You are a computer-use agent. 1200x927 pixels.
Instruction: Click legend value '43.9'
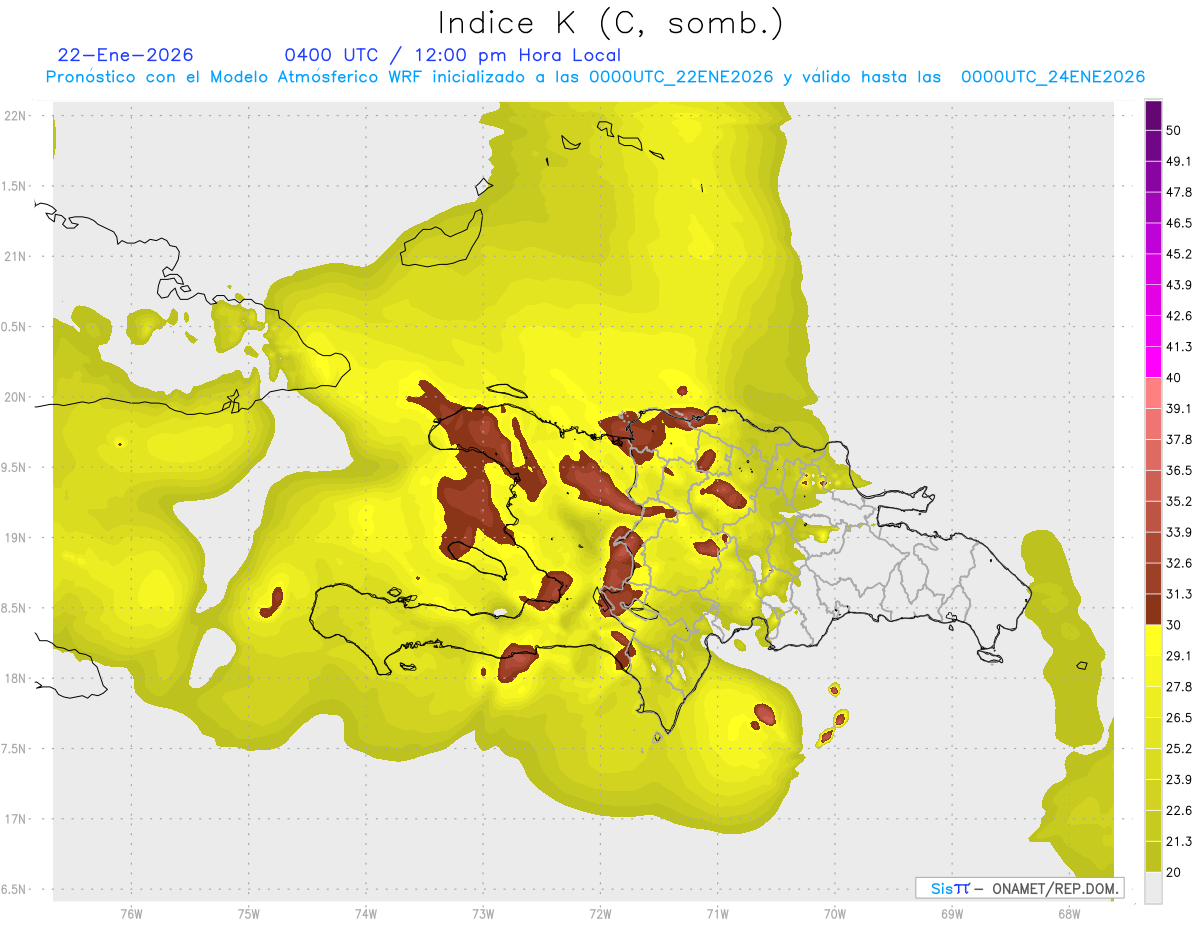pyautogui.click(x=1179, y=285)
